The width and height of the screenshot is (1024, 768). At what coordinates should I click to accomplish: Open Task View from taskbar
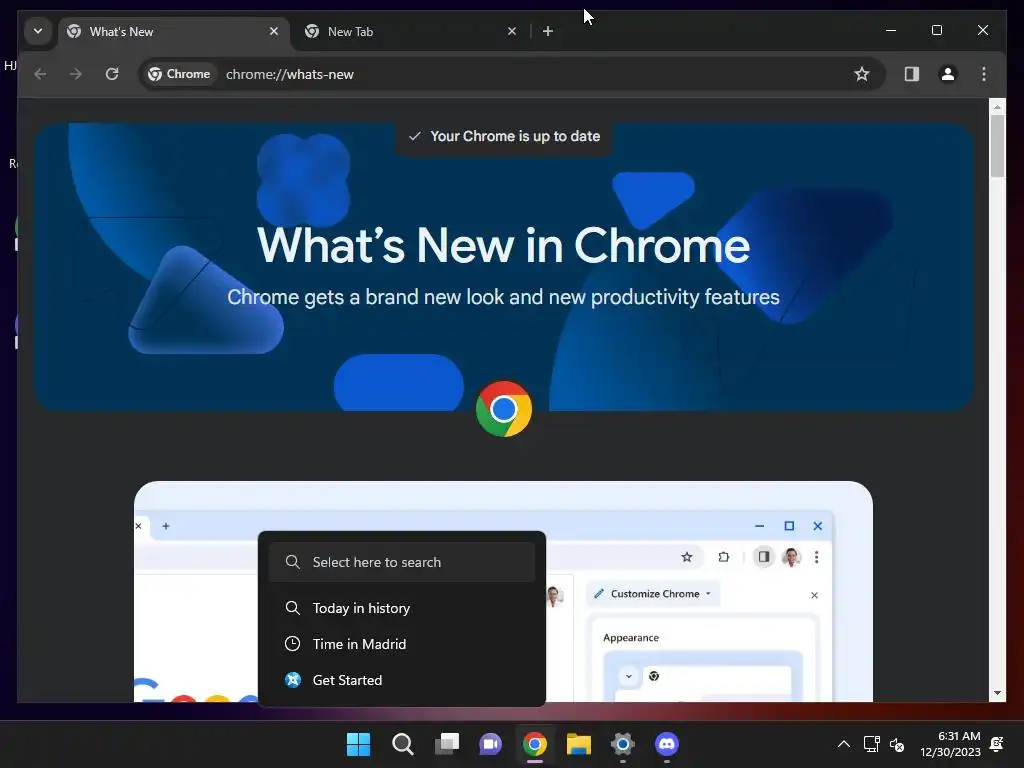coord(447,744)
